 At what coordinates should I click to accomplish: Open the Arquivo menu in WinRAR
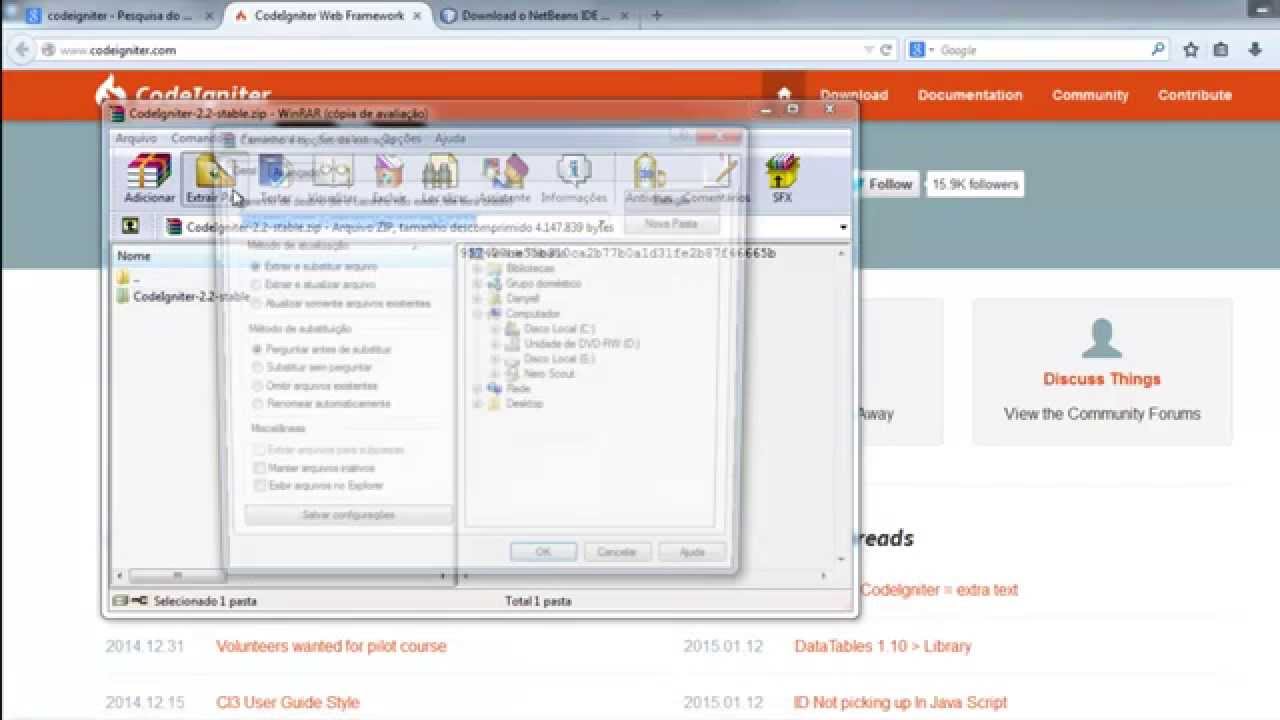tap(136, 138)
